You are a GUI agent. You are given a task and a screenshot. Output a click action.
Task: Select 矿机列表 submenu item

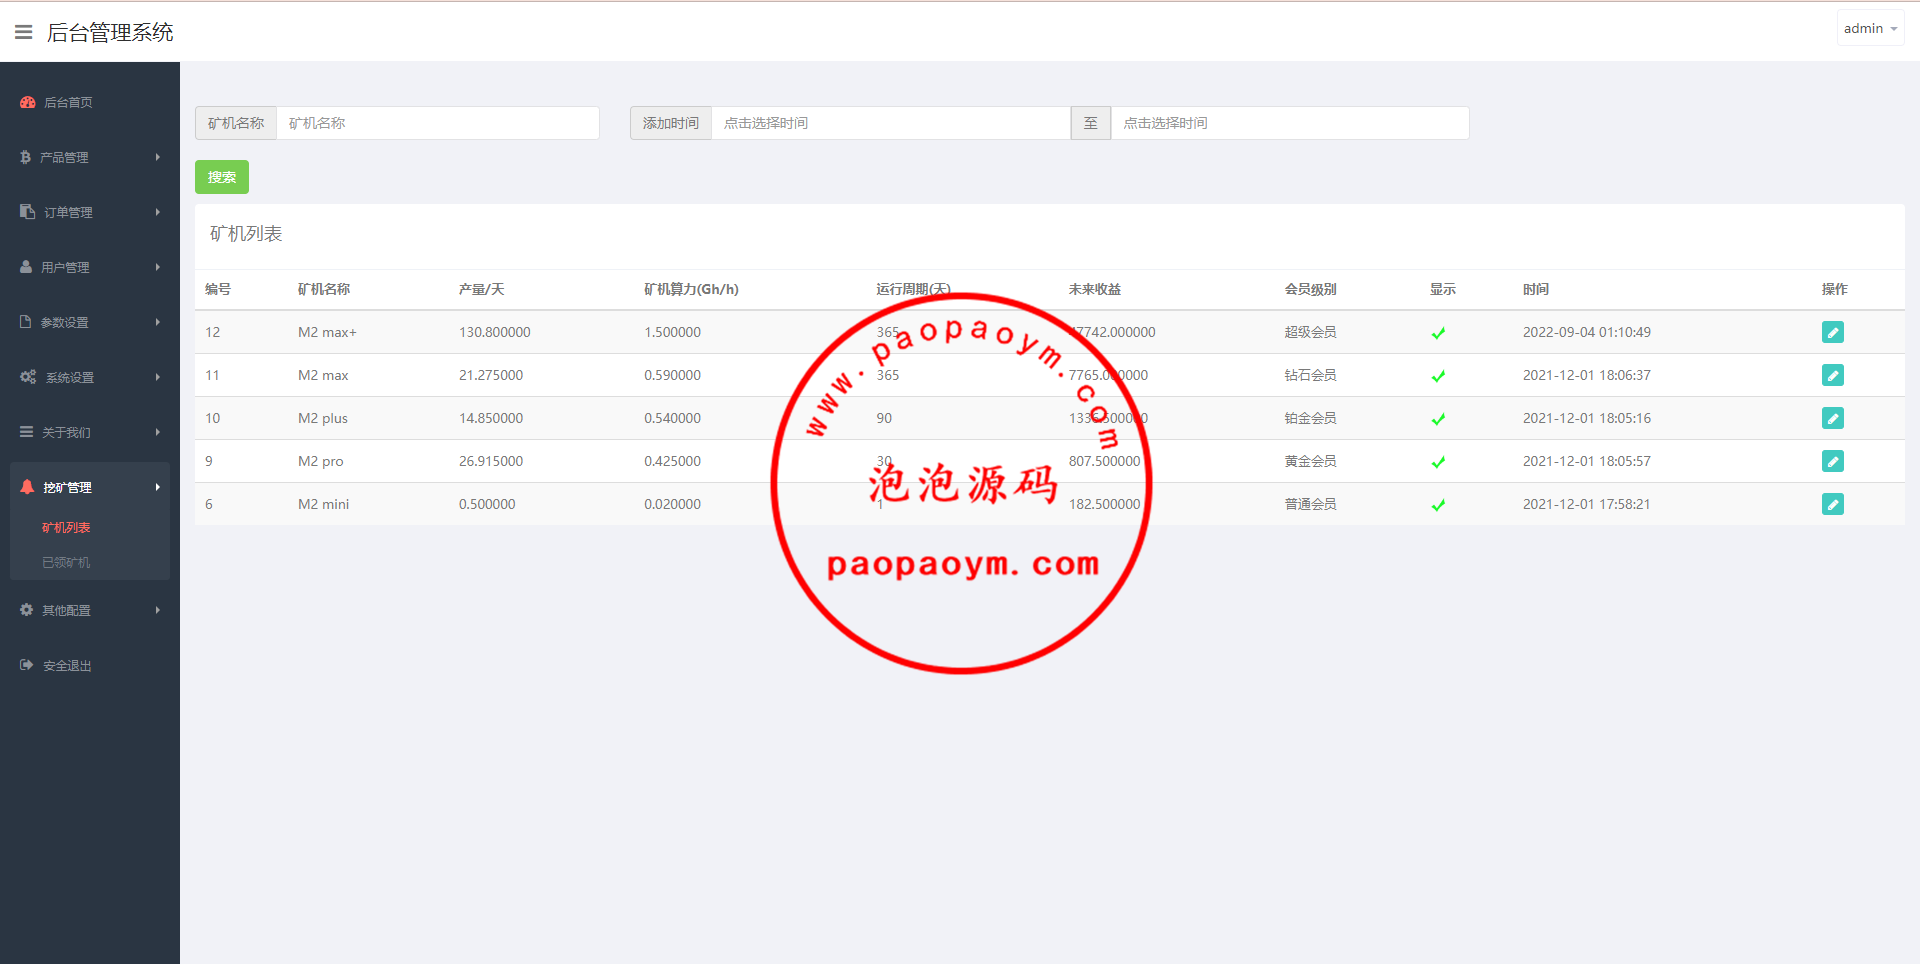66,527
